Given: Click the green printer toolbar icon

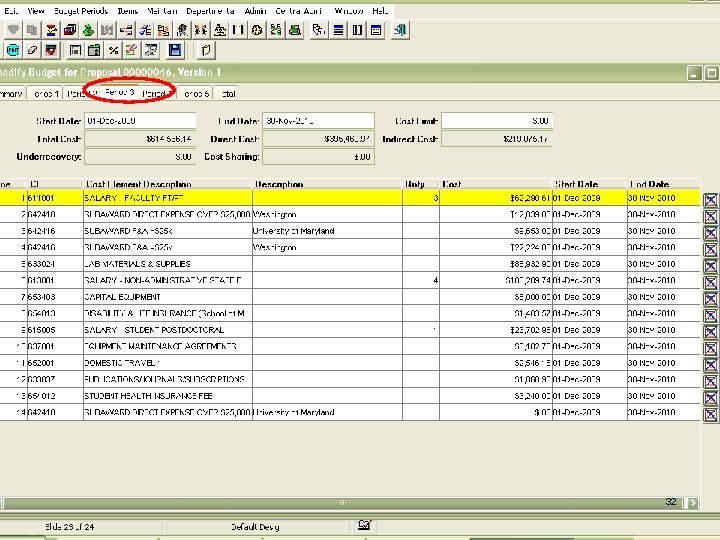Looking at the screenshot, I should 294,30.
